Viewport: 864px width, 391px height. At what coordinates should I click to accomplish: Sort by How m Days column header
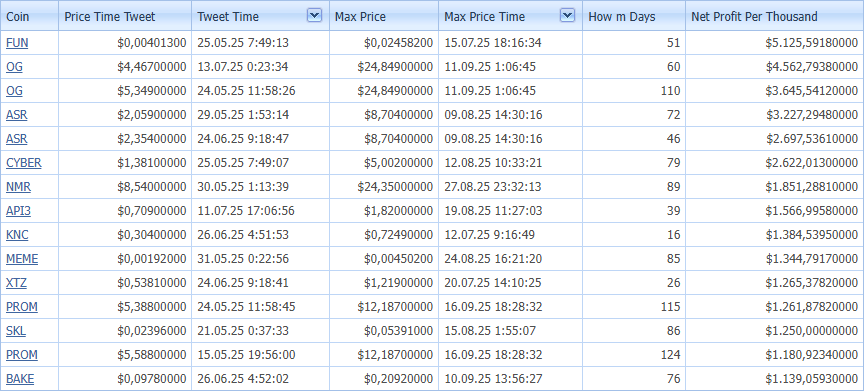[x=634, y=16]
